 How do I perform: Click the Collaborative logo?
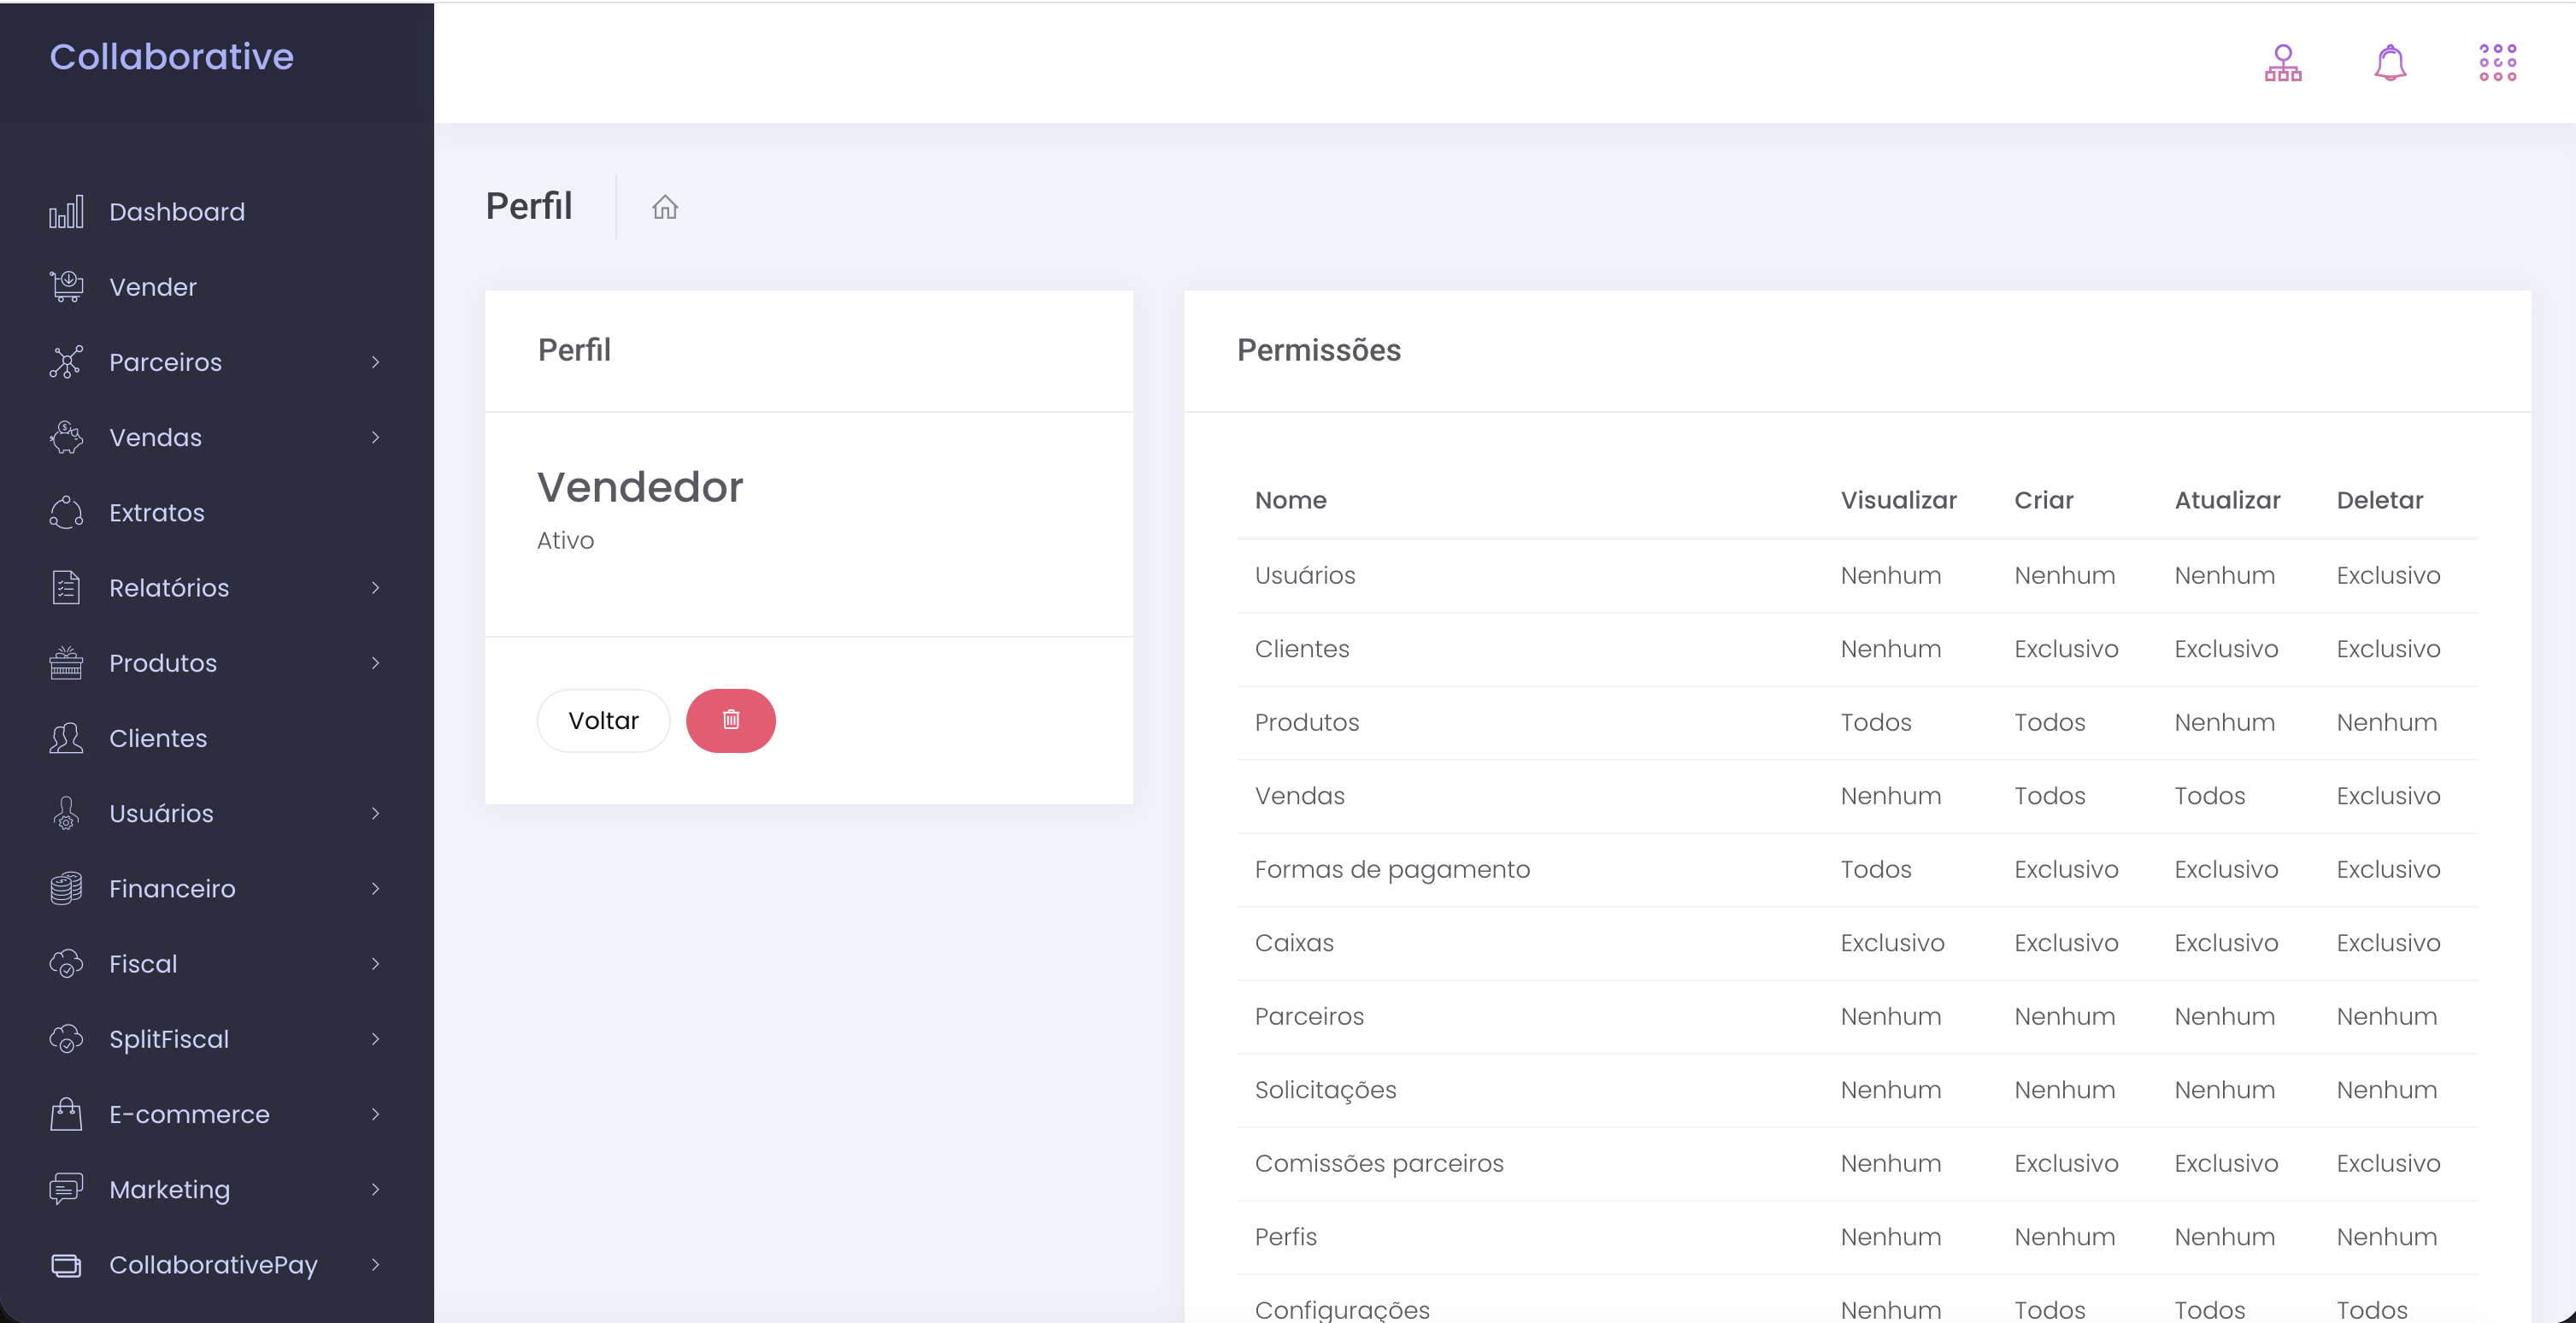pos(172,57)
